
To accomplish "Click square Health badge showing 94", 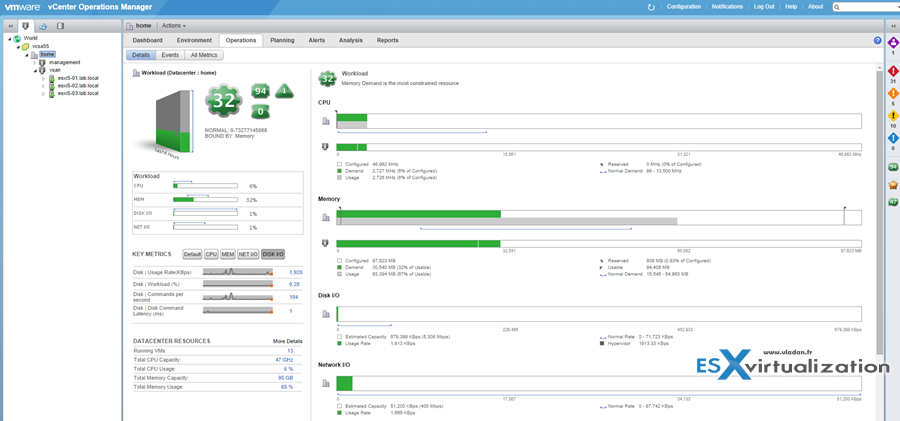I will [261, 91].
